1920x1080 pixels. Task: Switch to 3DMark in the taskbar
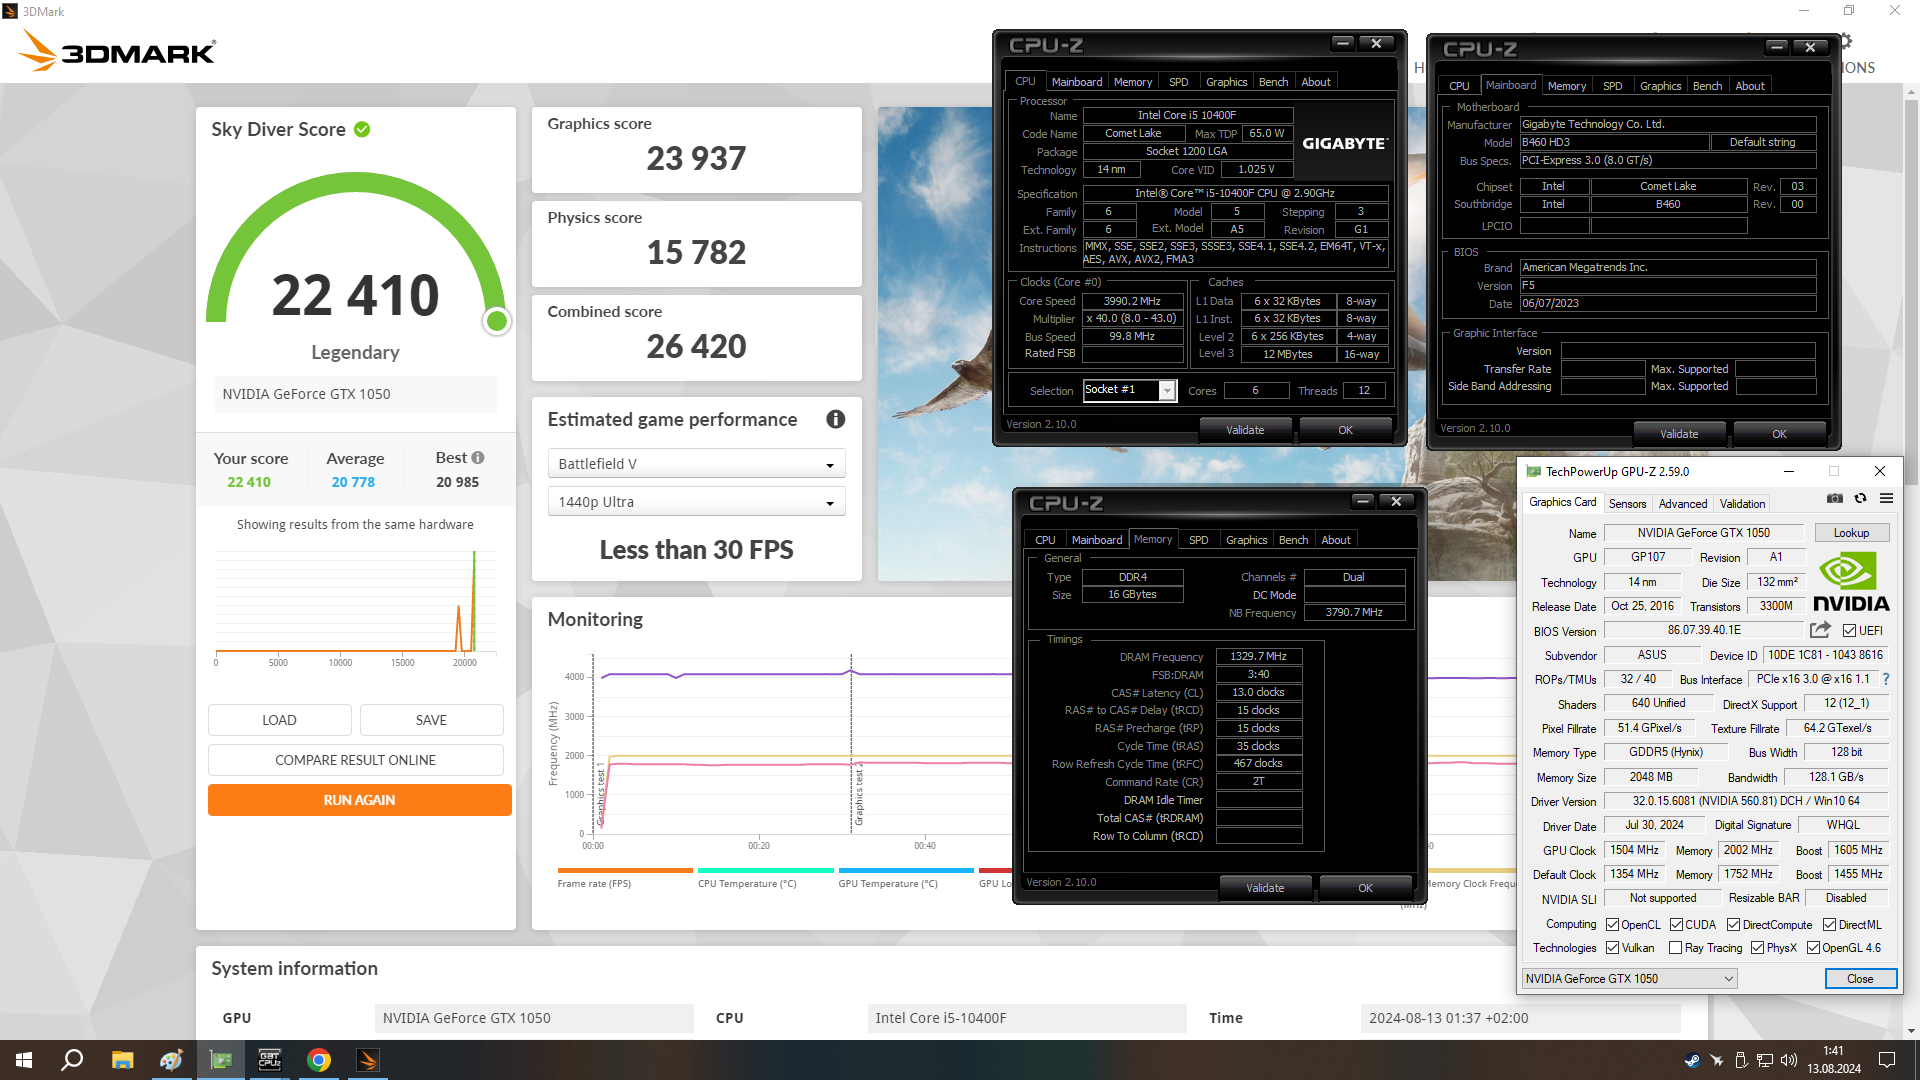[368, 1060]
